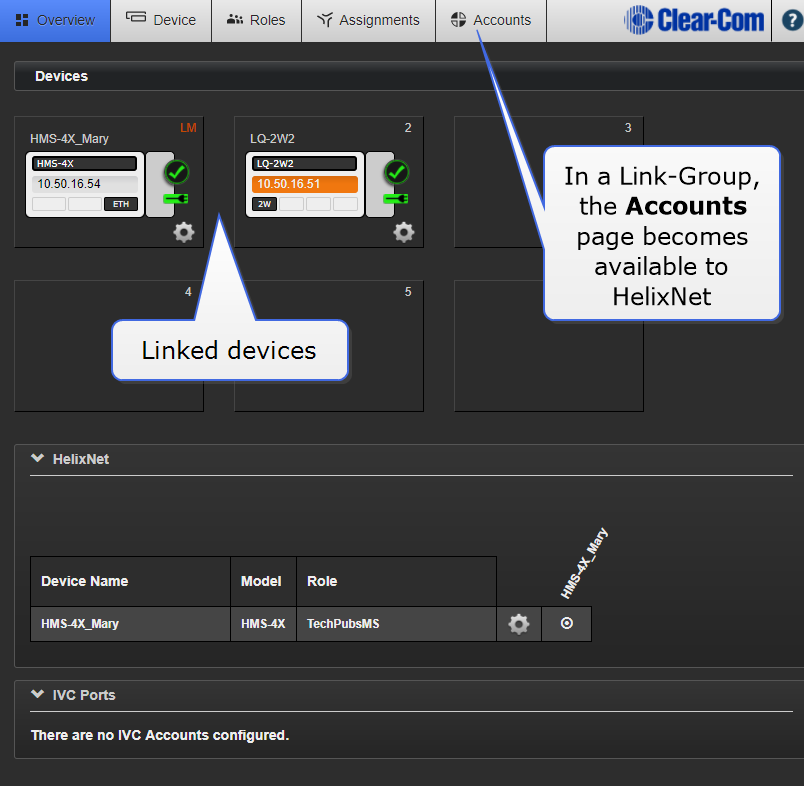Open the Device tab
The width and height of the screenshot is (804, 786).
pyautogui.click(x=161, y=20)
